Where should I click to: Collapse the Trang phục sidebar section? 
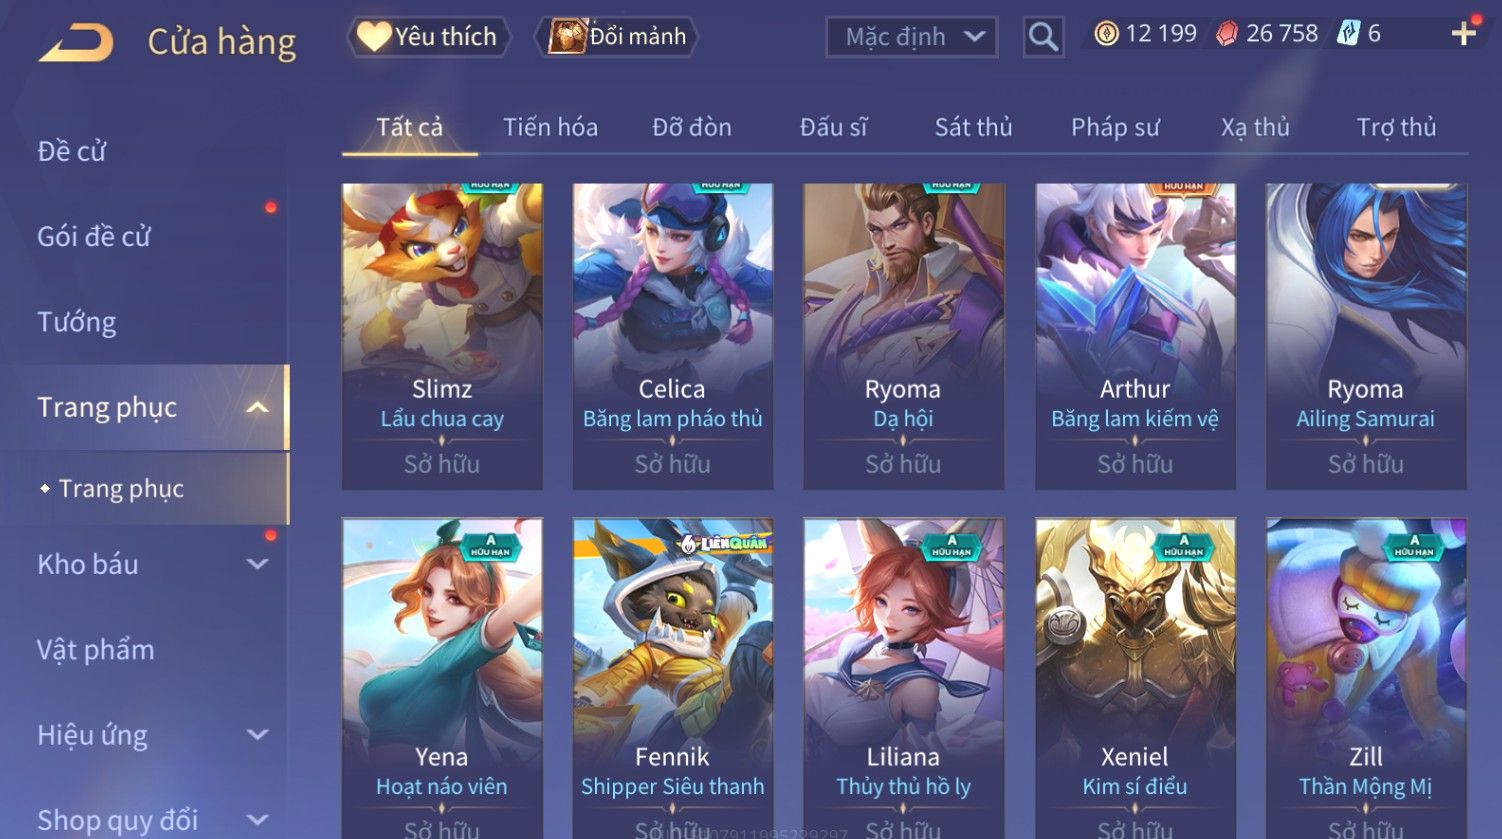tap(257, 408)
